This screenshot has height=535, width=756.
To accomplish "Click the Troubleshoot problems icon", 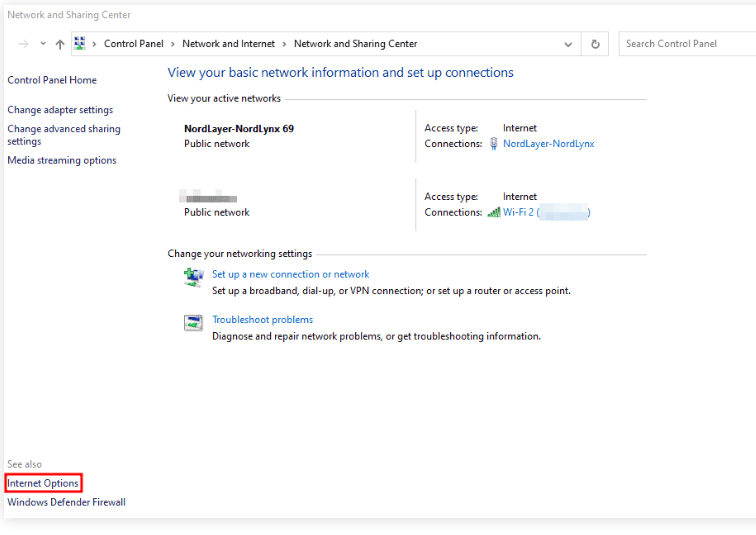I will click(x=193, y=322).
